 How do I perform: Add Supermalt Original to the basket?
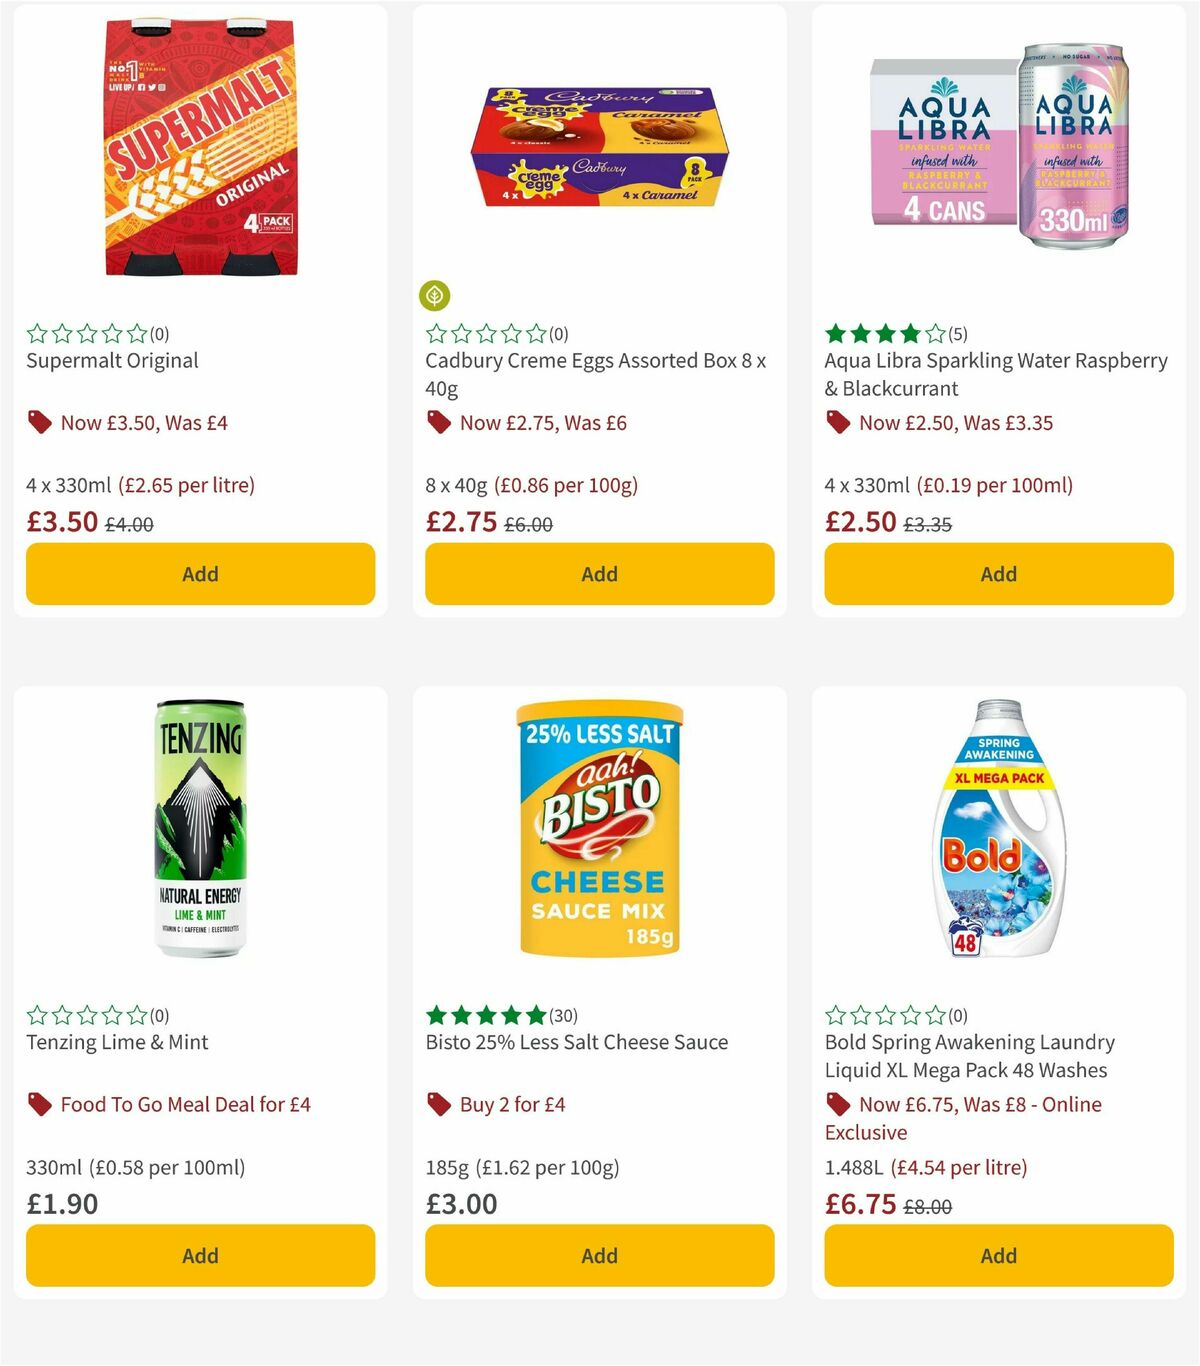[x=200, y=574]
